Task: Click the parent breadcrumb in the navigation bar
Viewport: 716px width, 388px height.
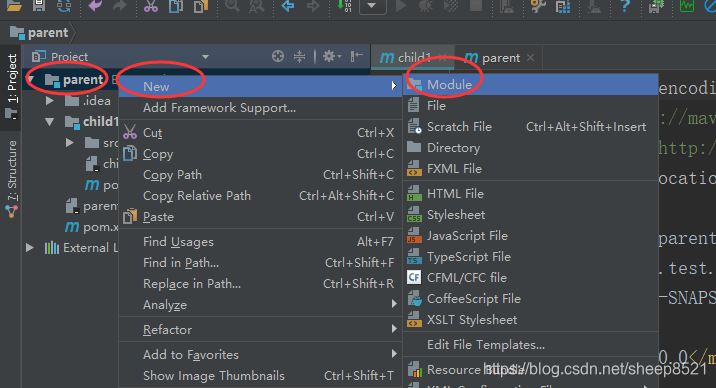Action: [x=39, y=33]
